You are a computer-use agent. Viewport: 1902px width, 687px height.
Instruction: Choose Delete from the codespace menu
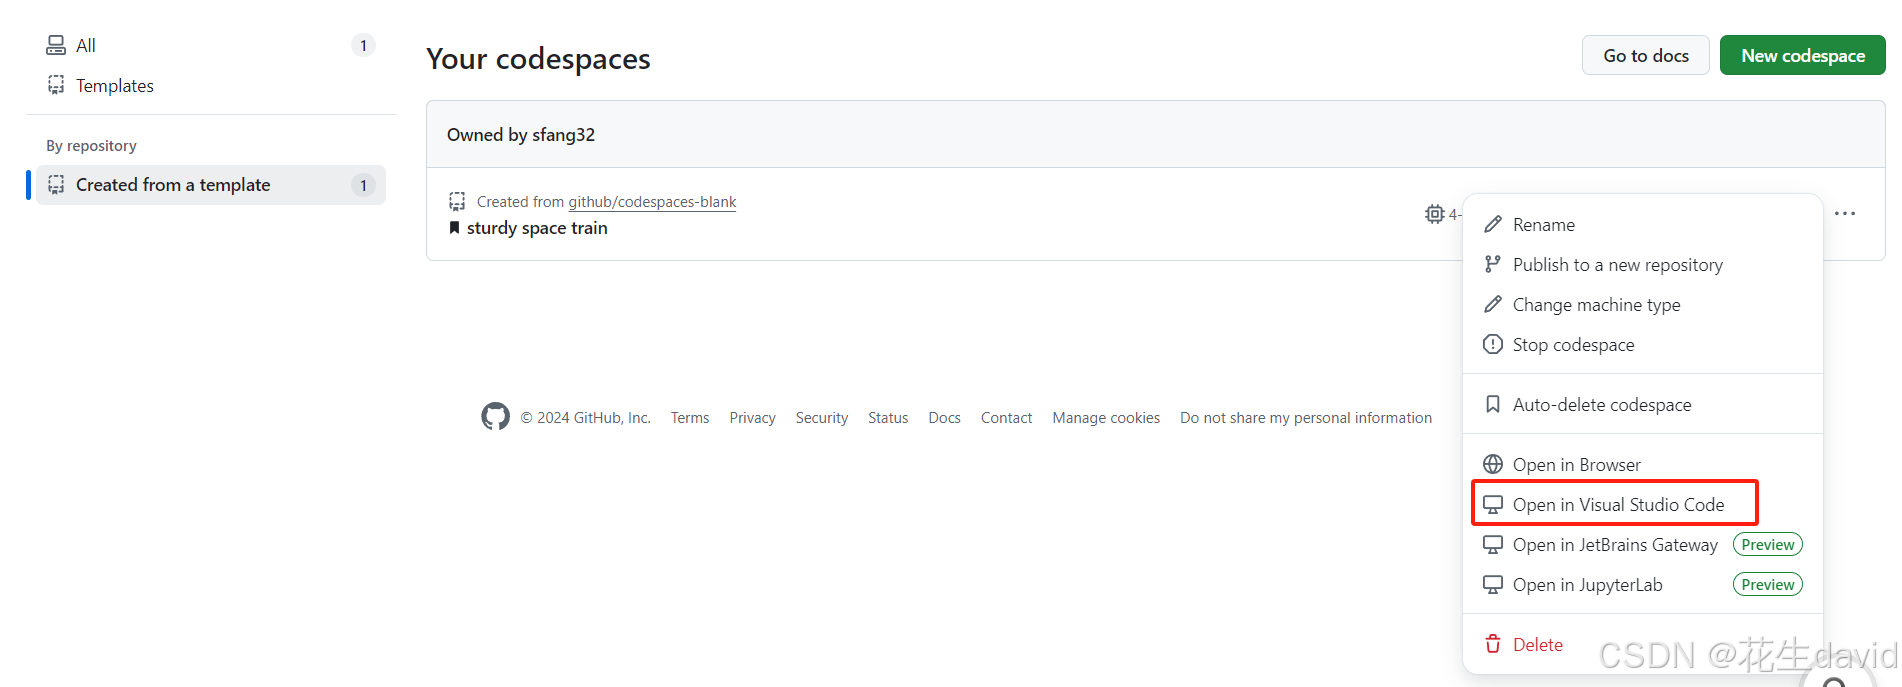(1642, 644)
